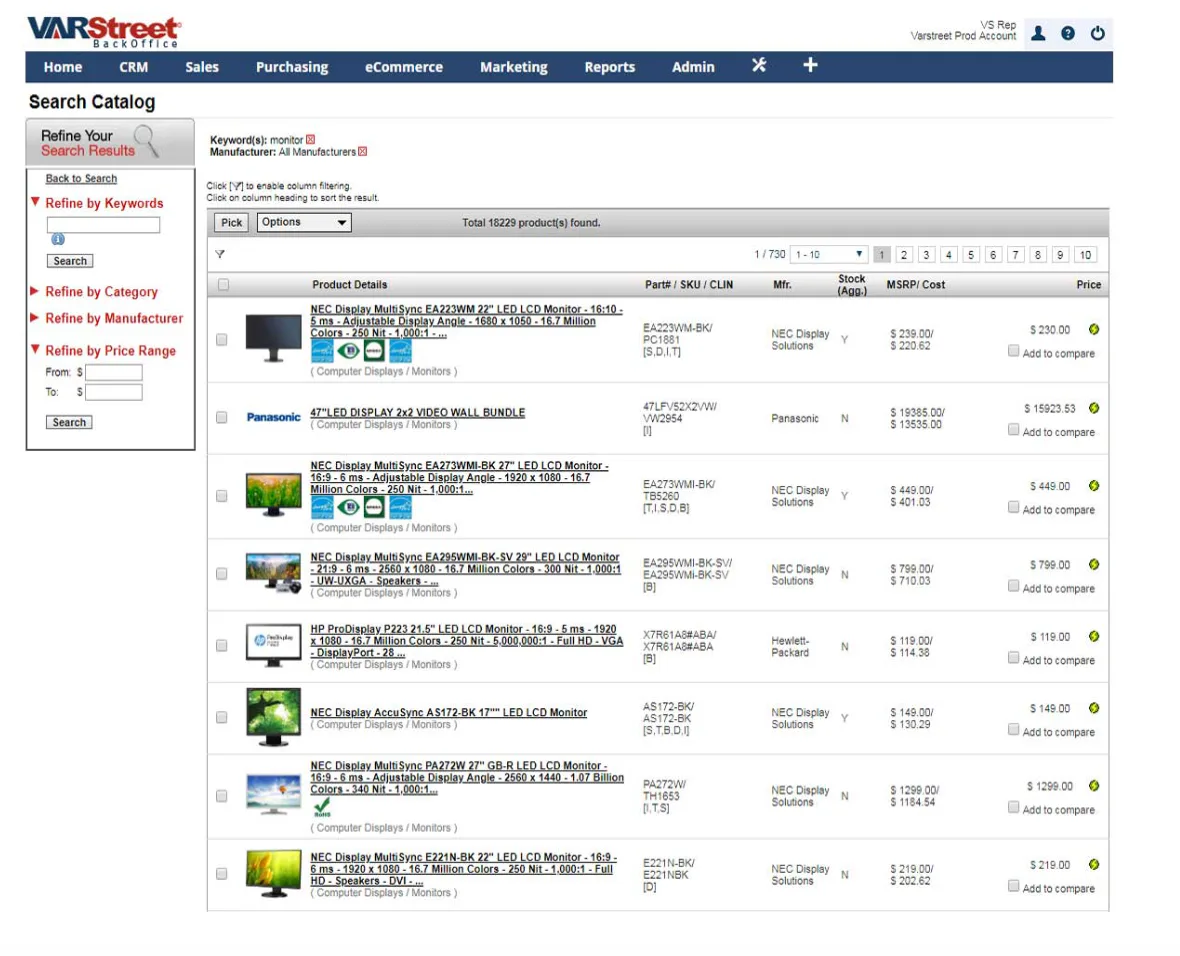The image size is (1180, 956).
Task: Open help via the question mark icon
Action: (x=1068, y=33)
